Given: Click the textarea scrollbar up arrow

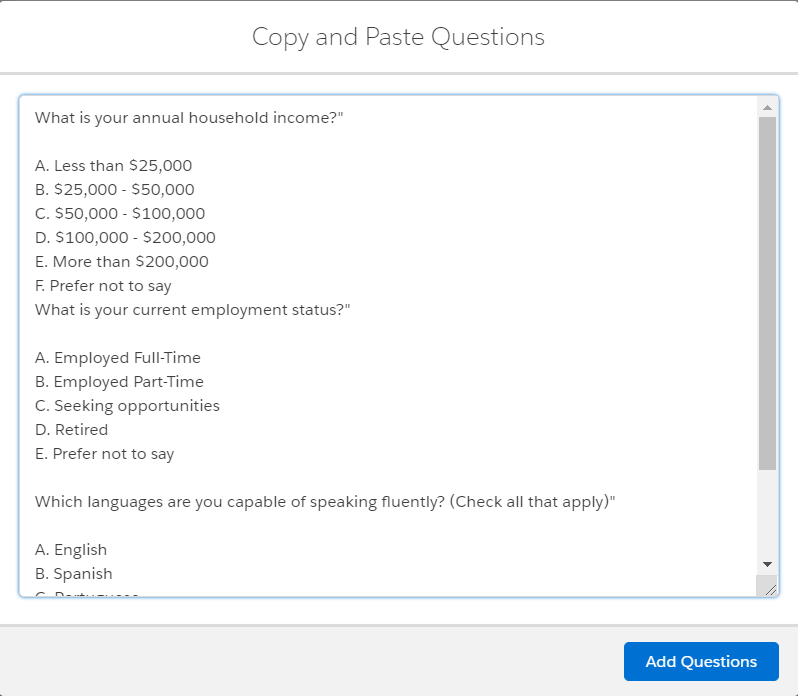Looking at the screenshot, I should click(767, 107).
